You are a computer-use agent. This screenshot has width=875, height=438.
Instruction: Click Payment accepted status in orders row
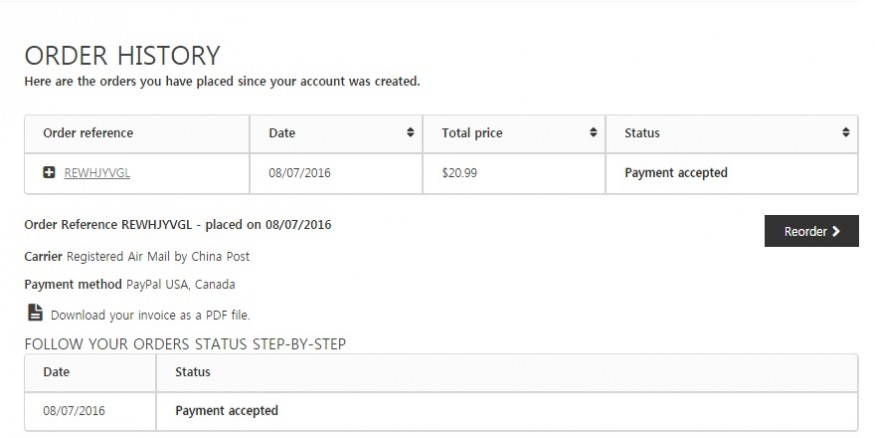[676, 173]
